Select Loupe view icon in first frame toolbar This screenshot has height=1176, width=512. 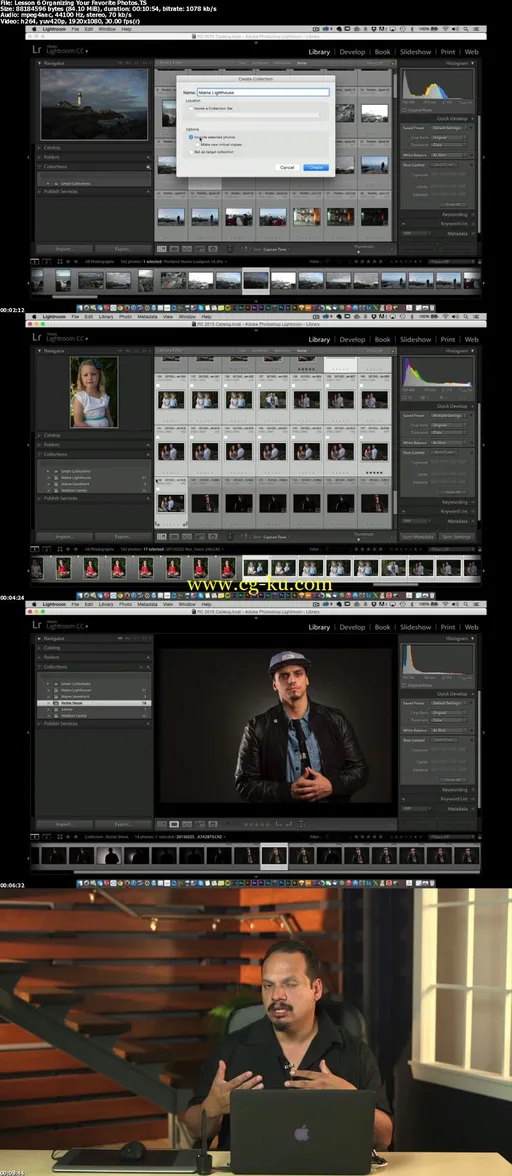pyautogui.click(x=174, y=248)
